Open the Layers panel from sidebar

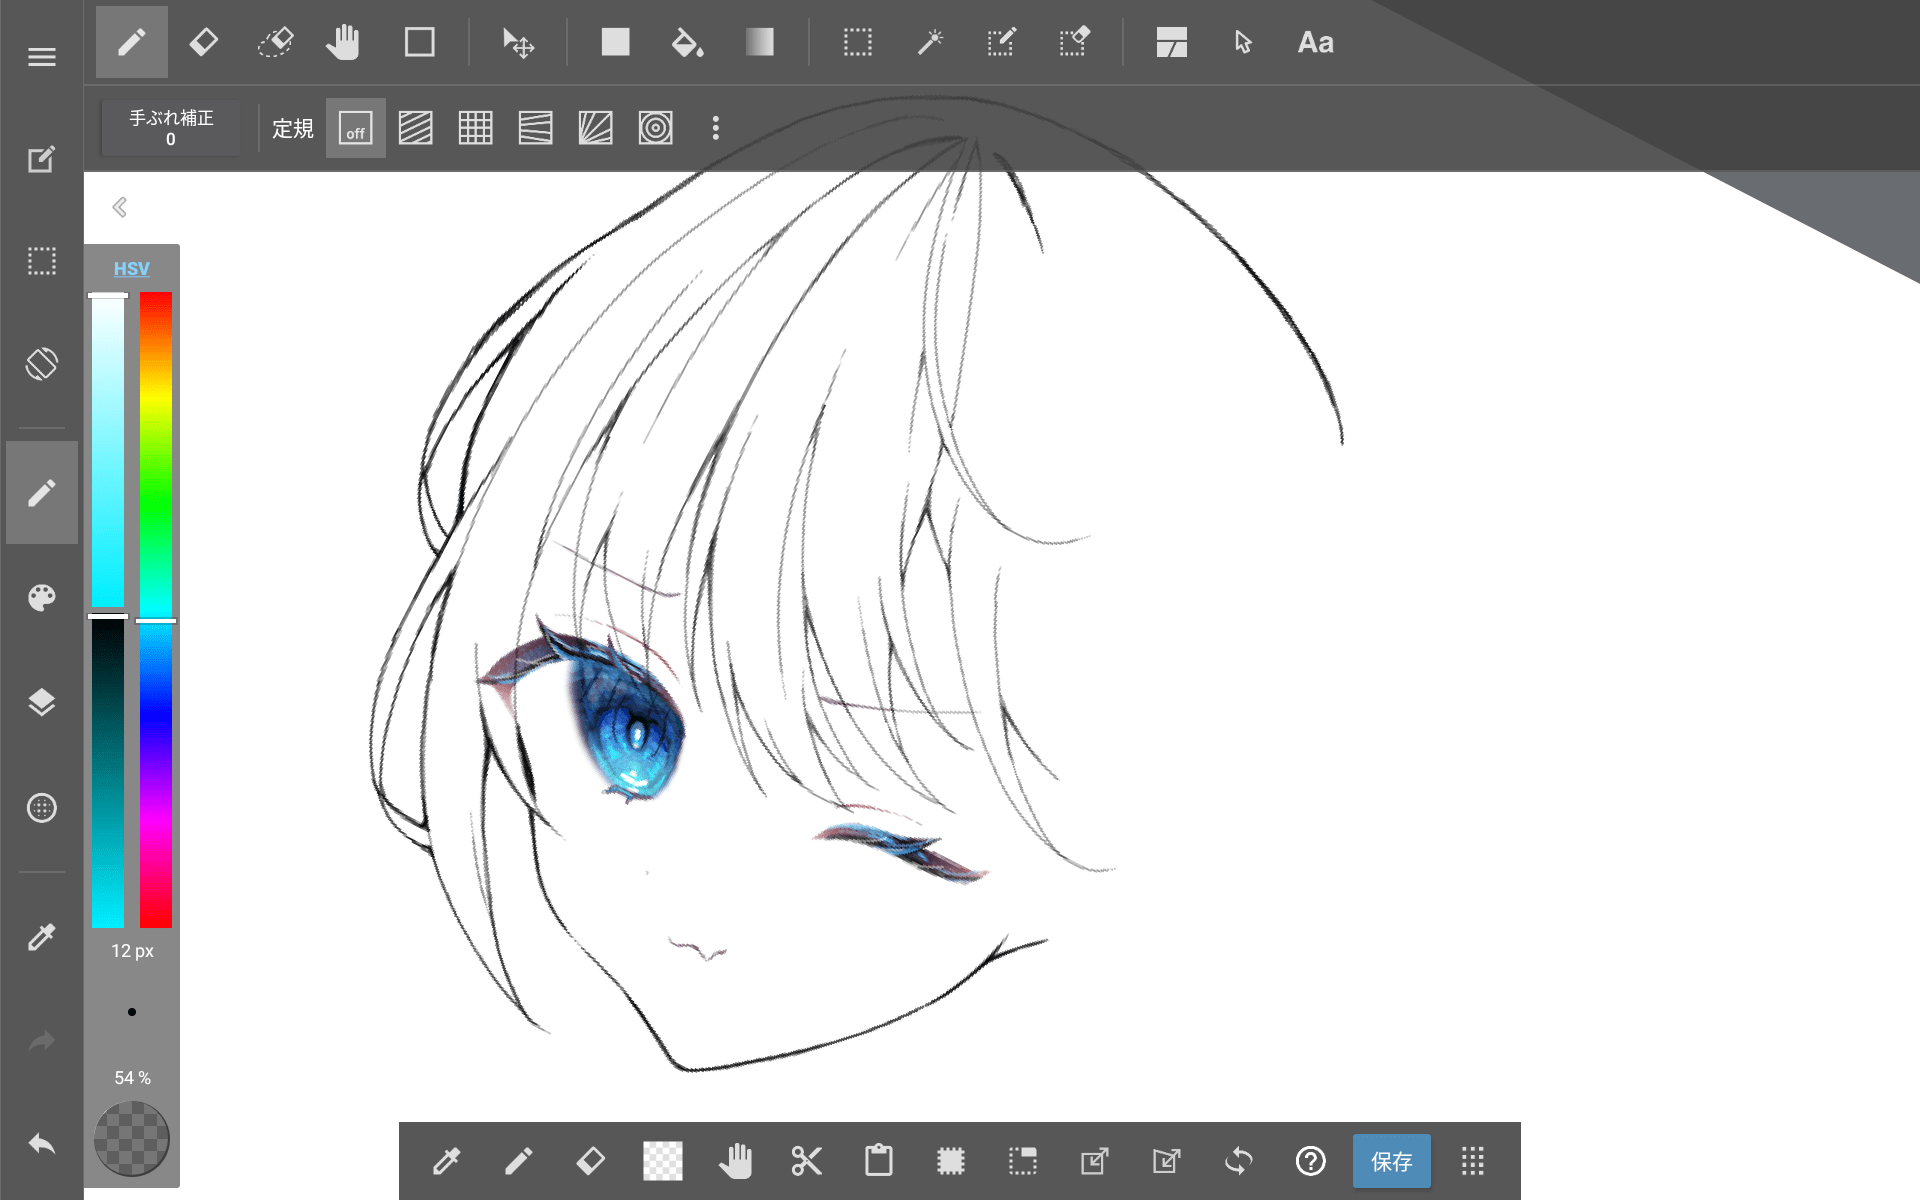[x=42, y=702]
